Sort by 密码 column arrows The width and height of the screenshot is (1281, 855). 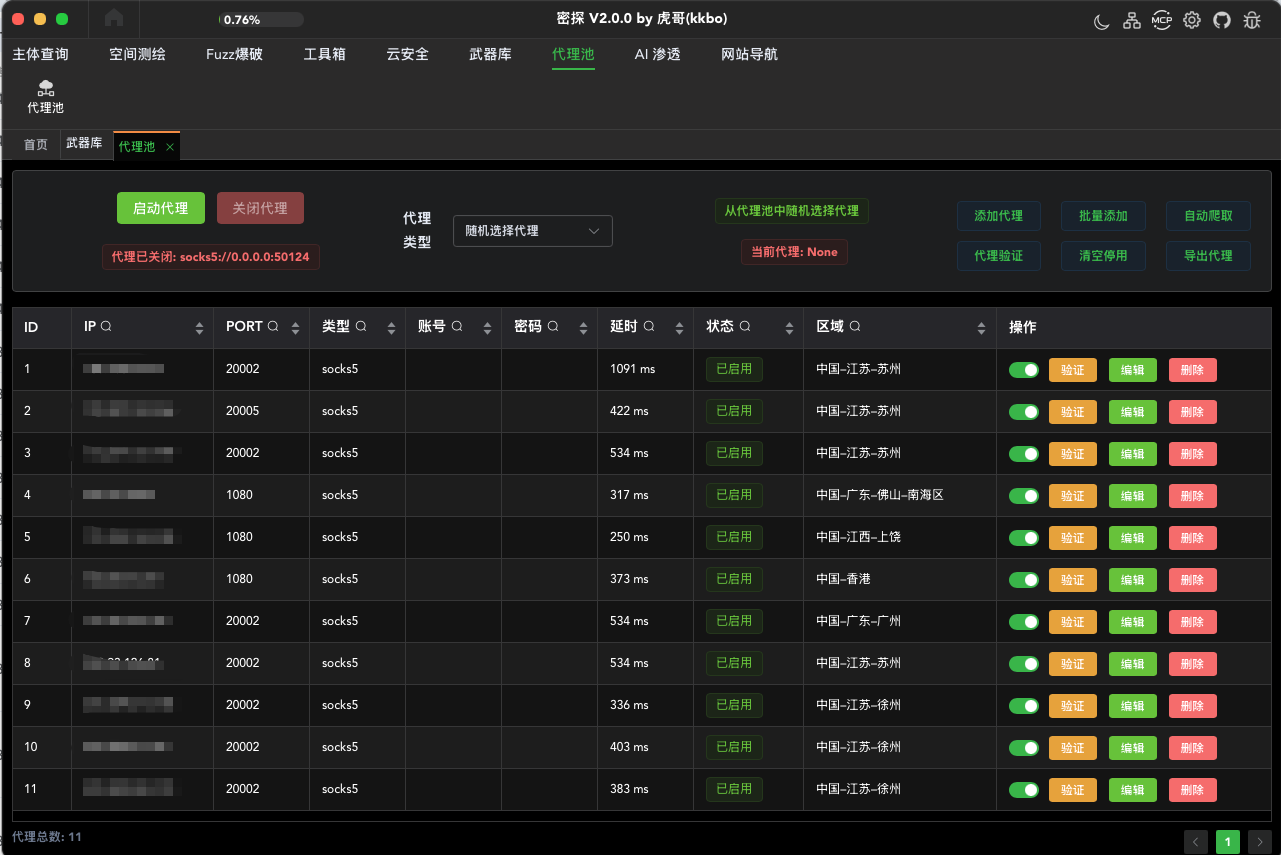[x=584, y=328]
